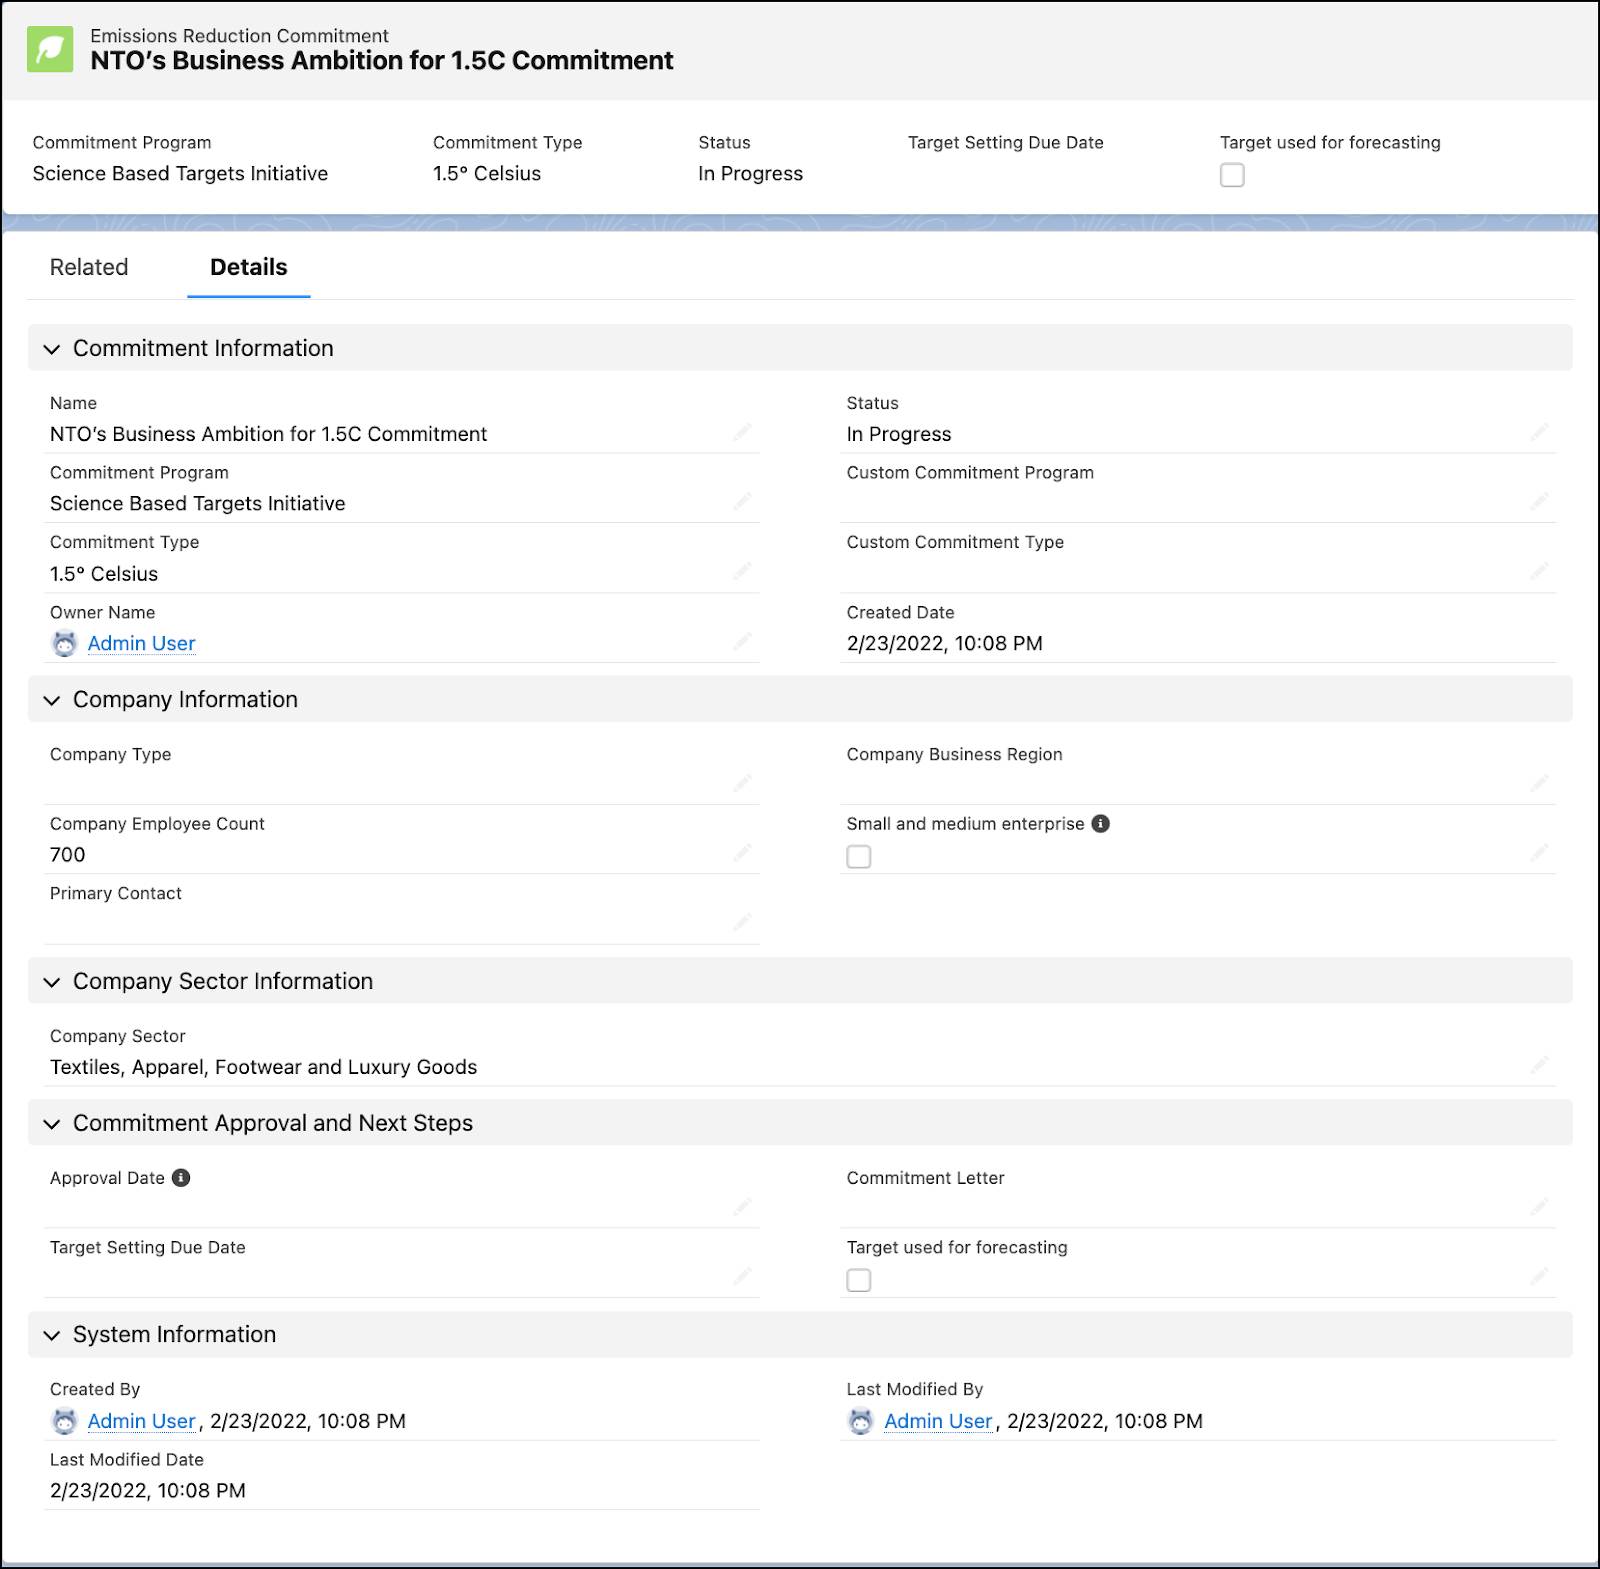Click the Last Modified By Admin User avatar

[861, 1421]
